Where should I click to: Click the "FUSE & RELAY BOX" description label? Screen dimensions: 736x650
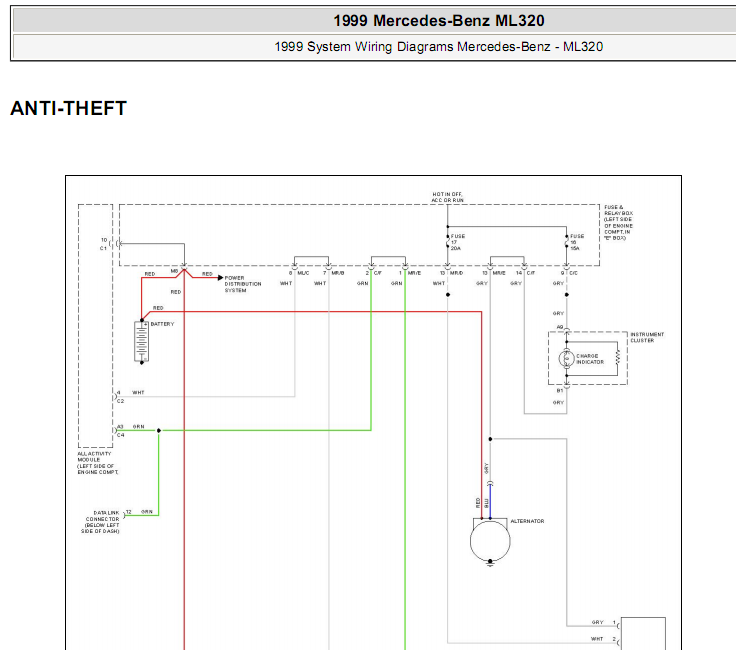tap(619, 222)
